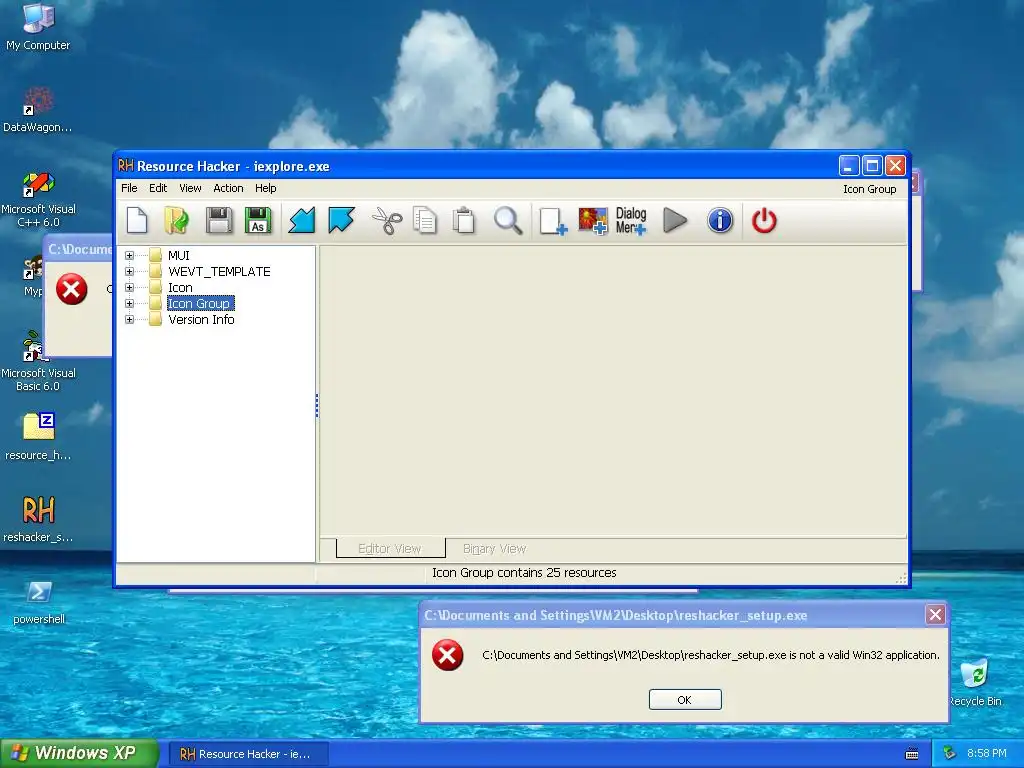Select the My Computer desktop icon
Viewport: 1024px width, 768px height.
tap(38, 27)
